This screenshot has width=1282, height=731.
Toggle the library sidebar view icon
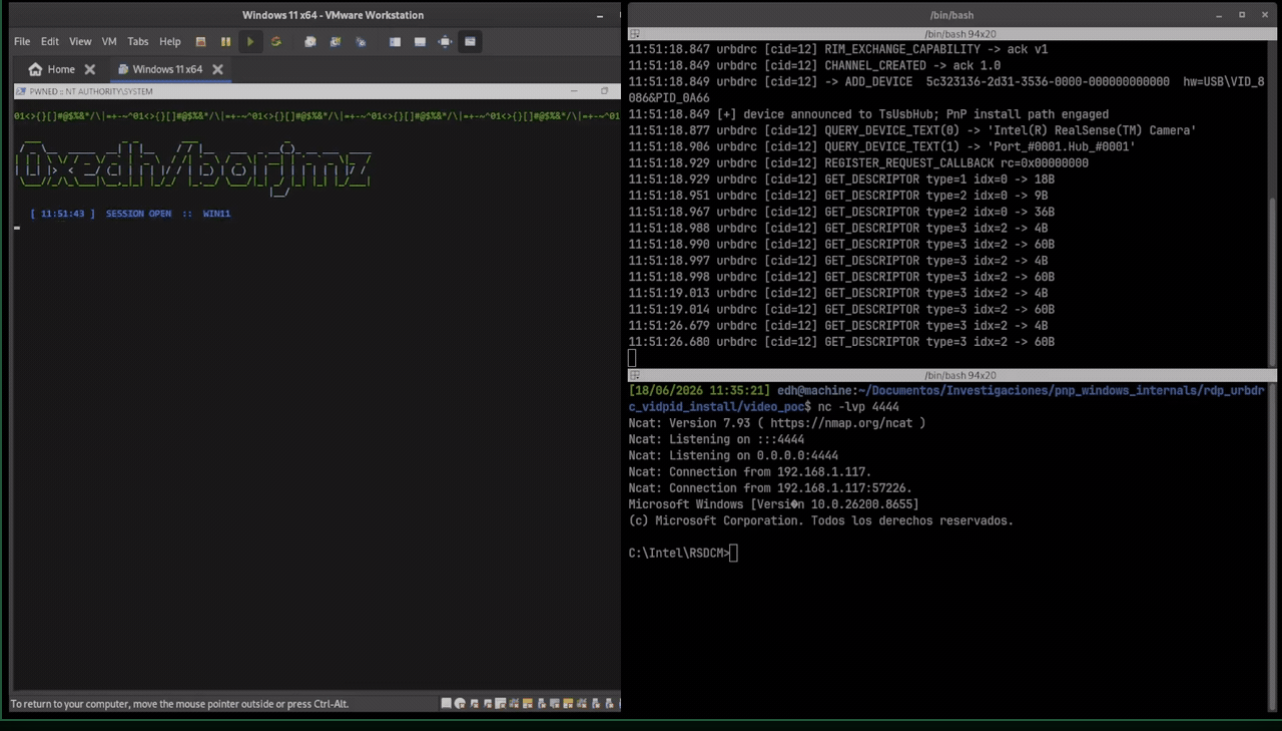395,42
